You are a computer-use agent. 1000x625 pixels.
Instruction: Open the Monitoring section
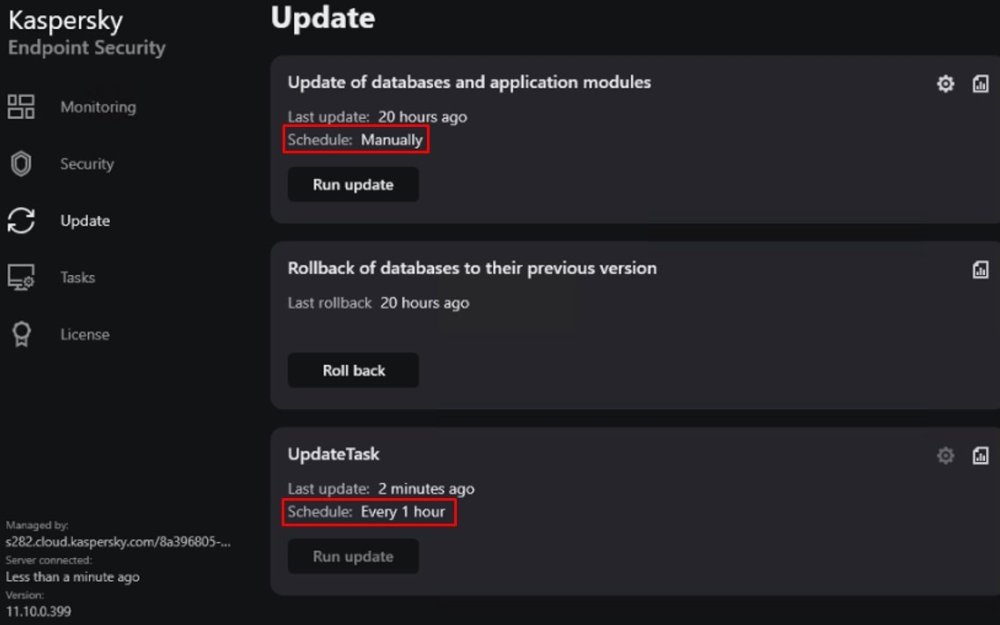[x=98, y=107]
